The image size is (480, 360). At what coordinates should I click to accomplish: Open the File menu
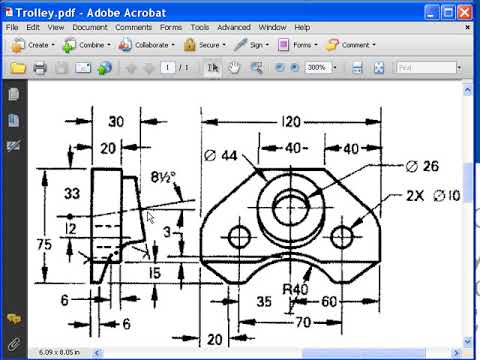(12, 28)
